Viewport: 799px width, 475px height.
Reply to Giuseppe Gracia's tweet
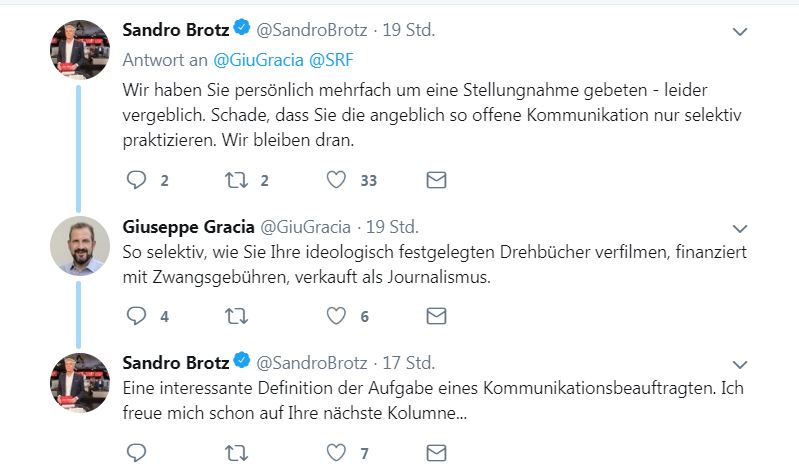[x=136, y=316]
